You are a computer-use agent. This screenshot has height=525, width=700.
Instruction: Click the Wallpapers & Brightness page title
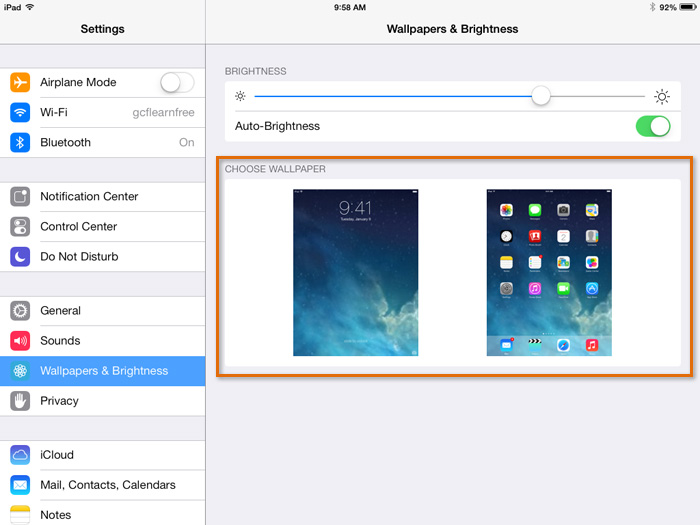452,29
